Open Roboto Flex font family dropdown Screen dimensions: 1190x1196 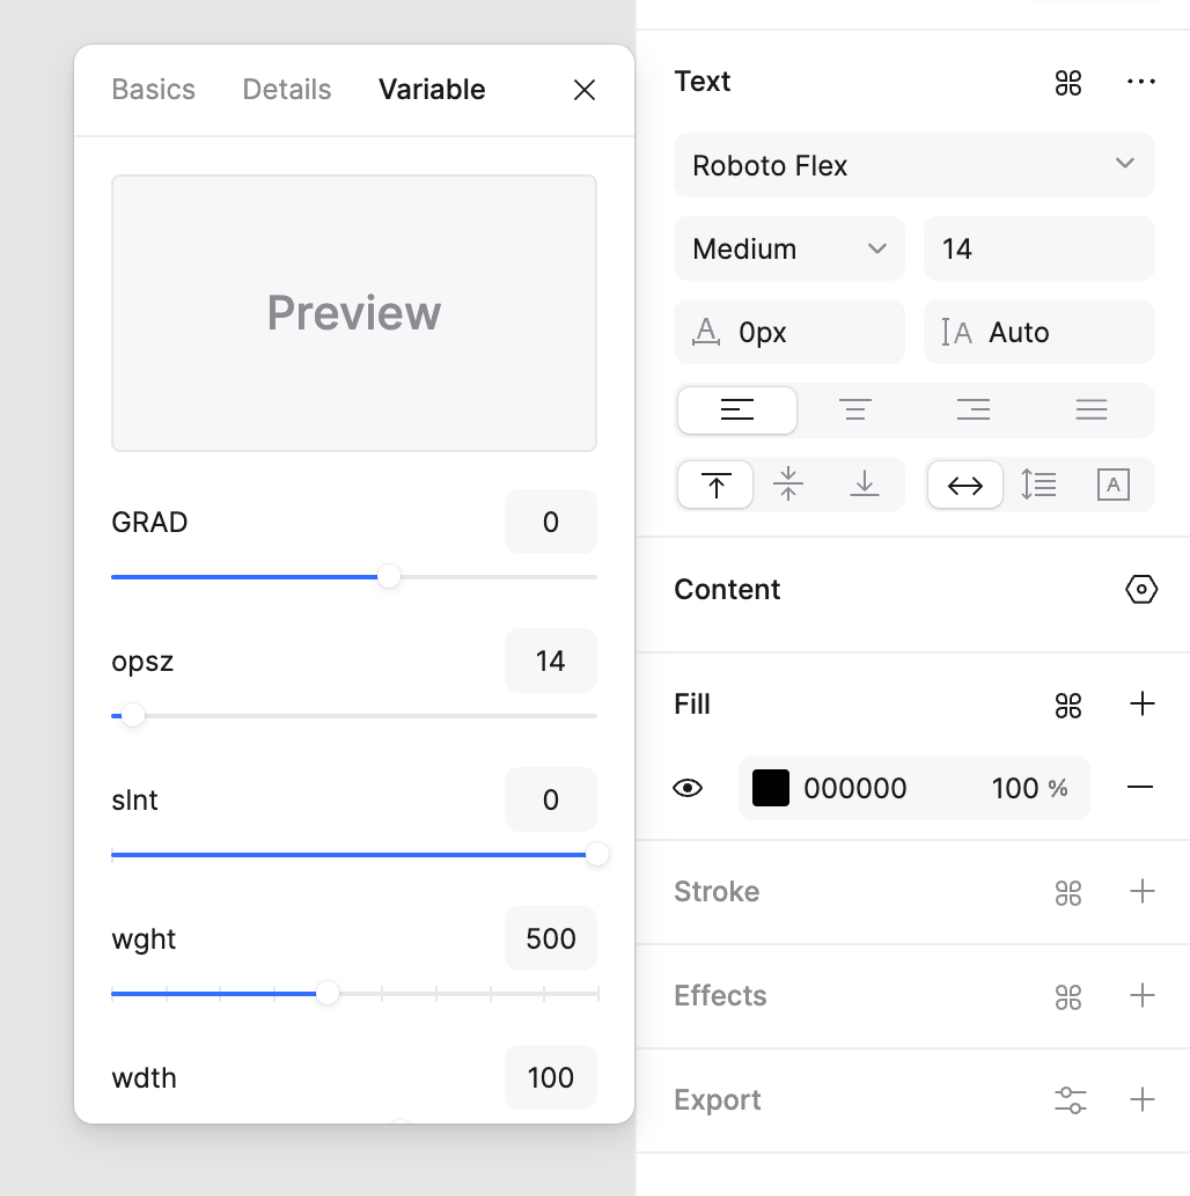914,166
